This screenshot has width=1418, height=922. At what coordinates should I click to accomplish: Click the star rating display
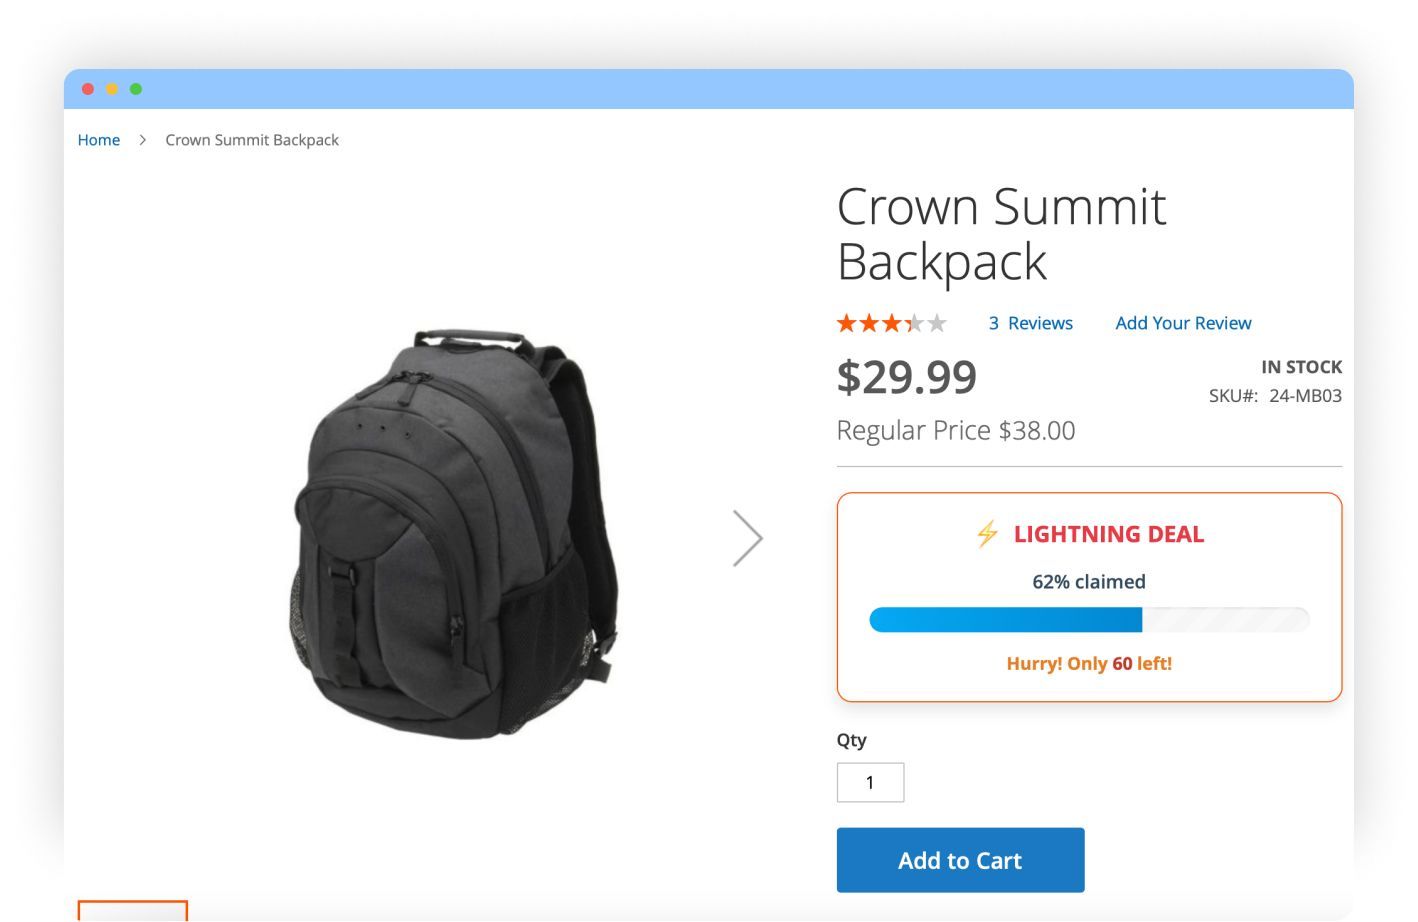(x=891, y=323)
